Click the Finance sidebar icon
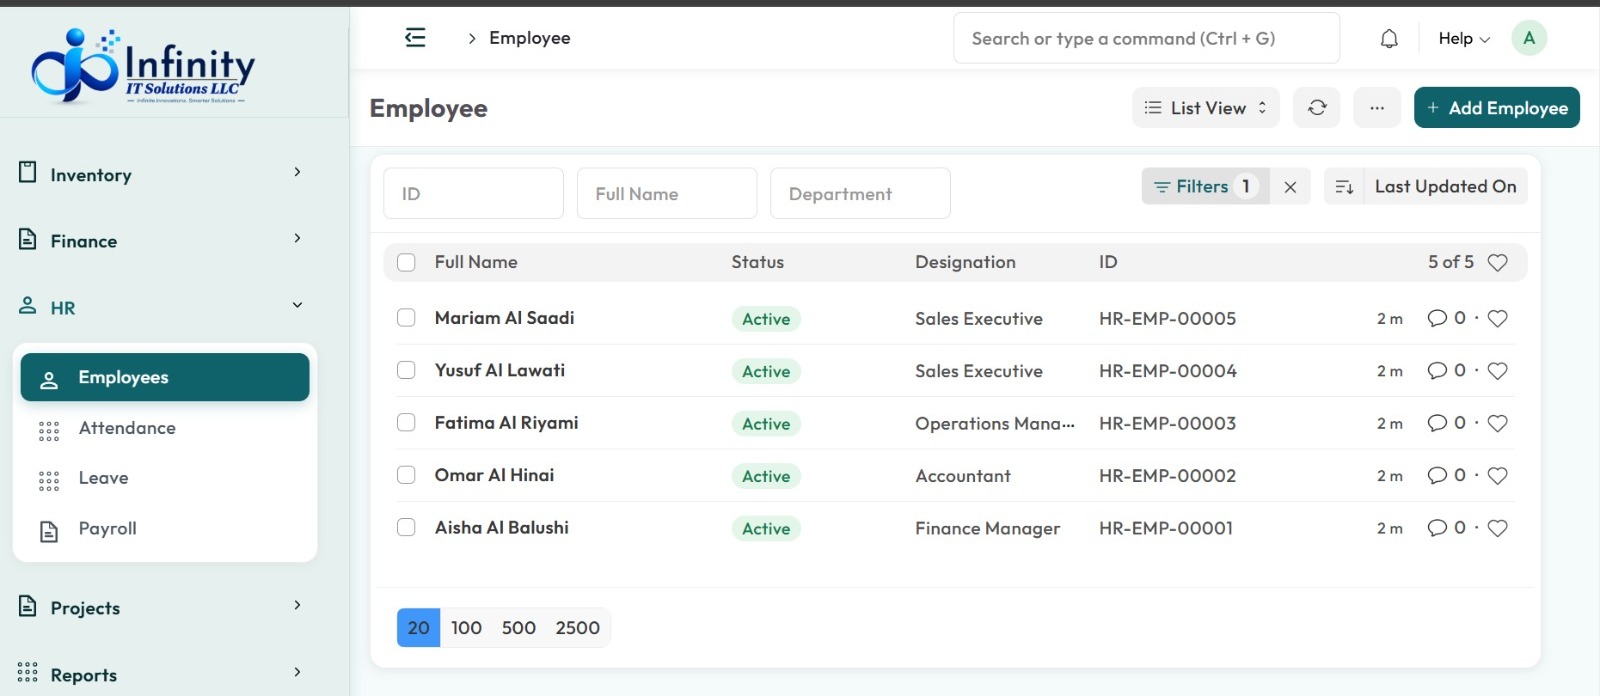Image resolution: width=1600 pixels, height=696 pixels. pos(28,239)
